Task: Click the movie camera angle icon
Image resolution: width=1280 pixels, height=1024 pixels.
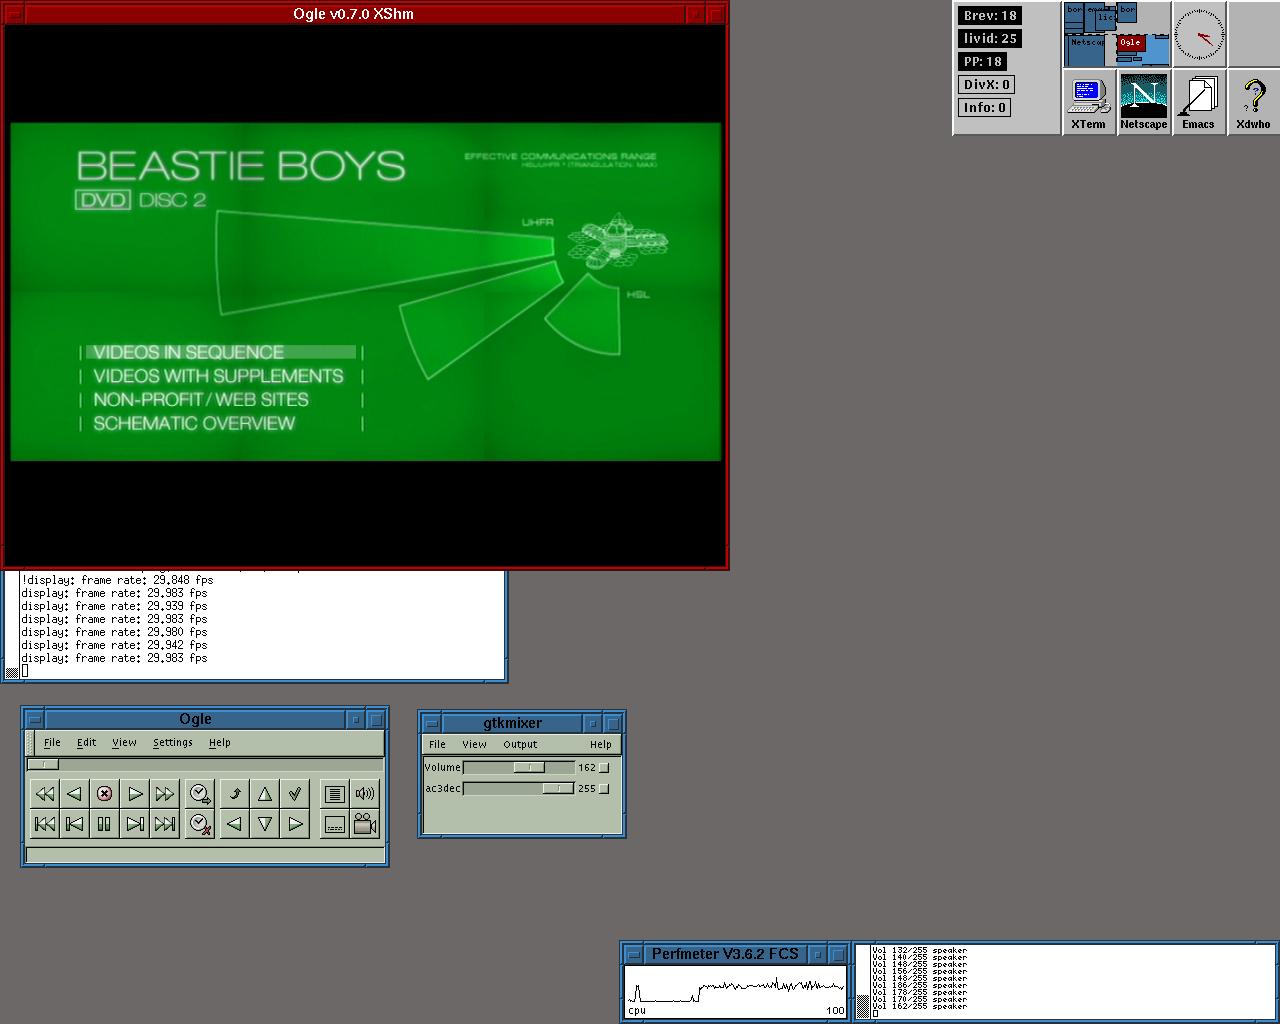Action: pyautogui.click(x=365, y=824)
